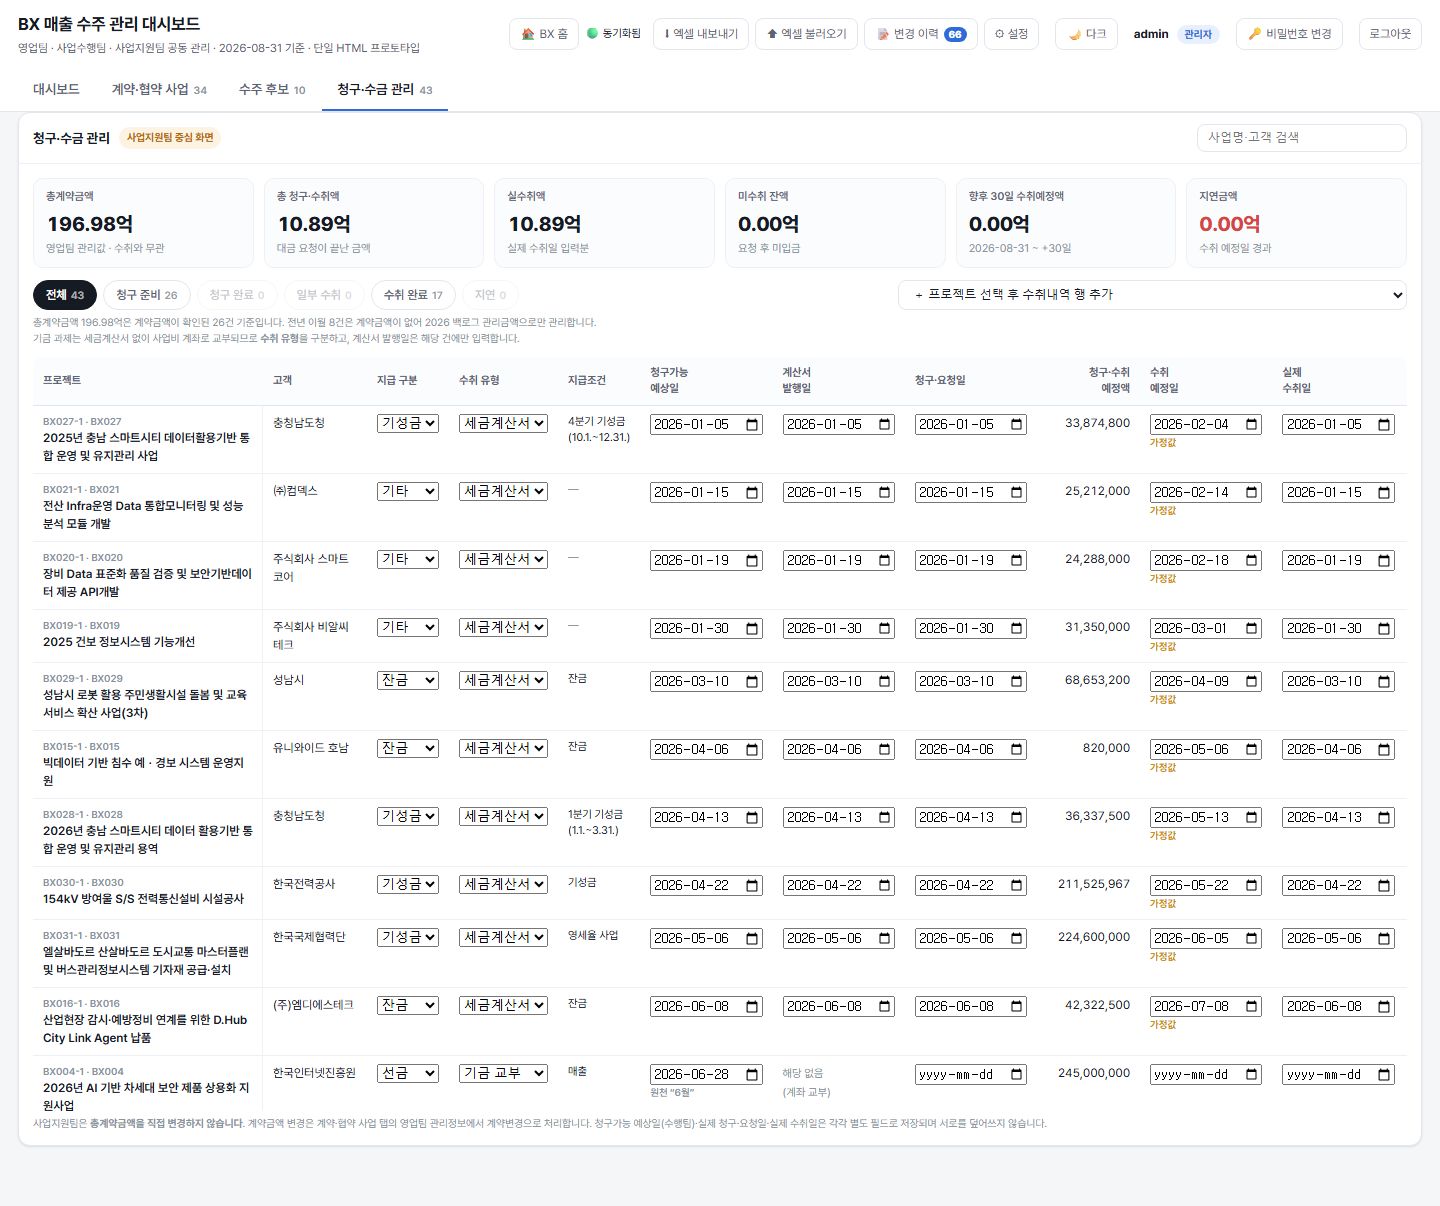Expand the 프로젝트 선택 후 수취내역 행 추가 dropdown
Screen dimensions: 1440x1206
click(1152, 295)
